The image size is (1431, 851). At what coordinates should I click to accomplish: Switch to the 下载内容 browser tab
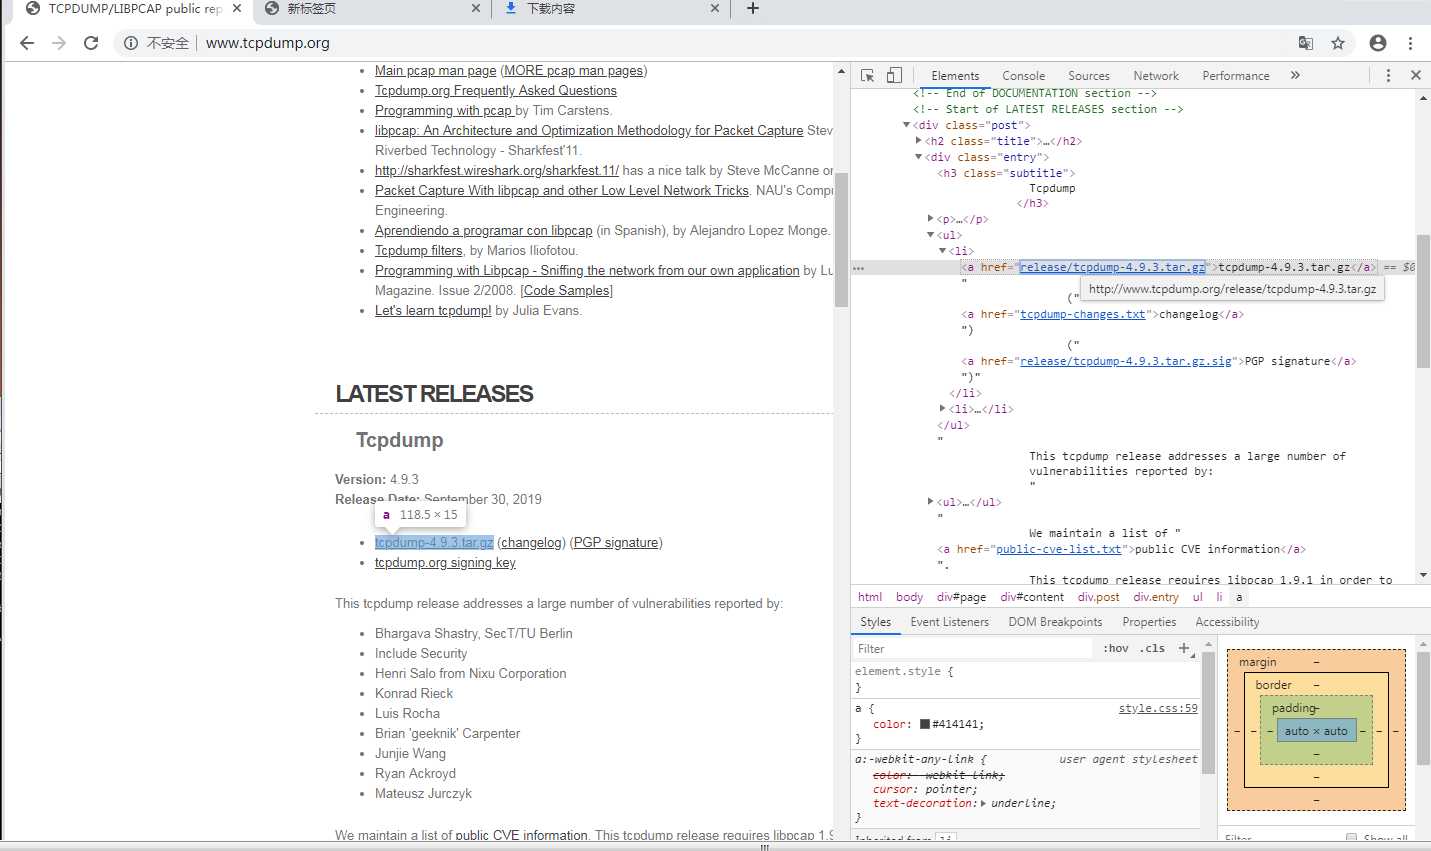point(612,8)
